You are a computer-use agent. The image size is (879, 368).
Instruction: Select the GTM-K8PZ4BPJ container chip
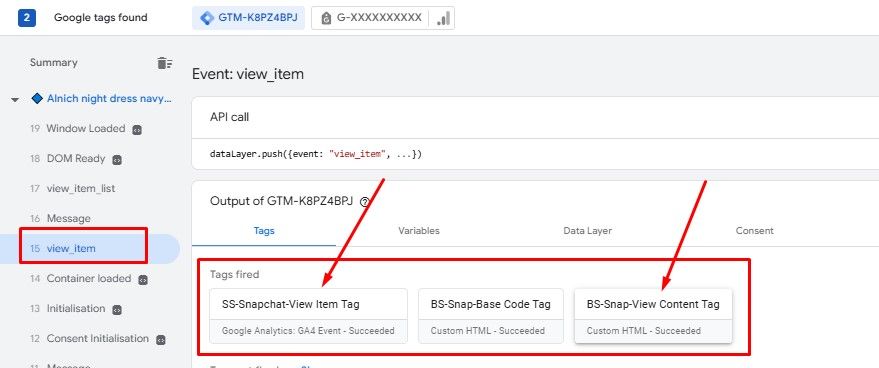tap(248, 18)
